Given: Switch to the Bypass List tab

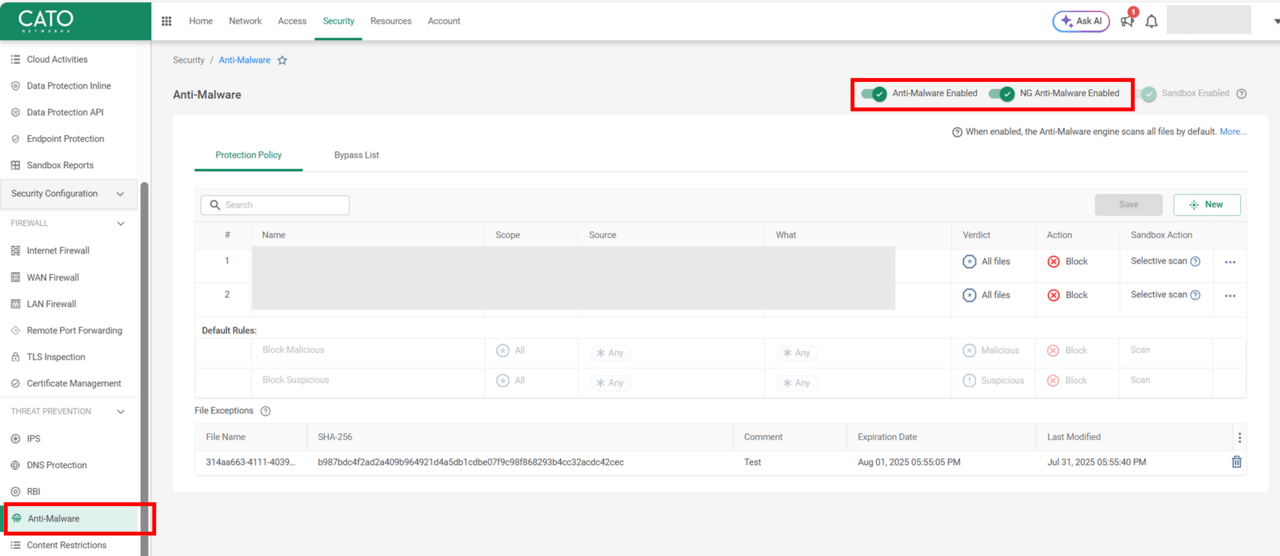Looking at the screenshot, I should pos(357,155).
